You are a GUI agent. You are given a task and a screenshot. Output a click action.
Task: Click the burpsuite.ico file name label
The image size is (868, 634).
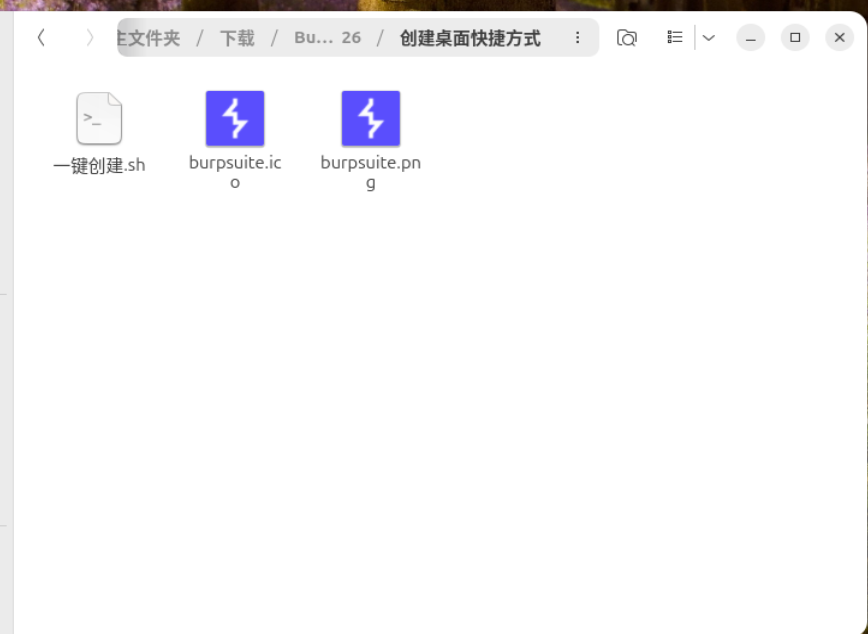click(x=235, y=172)
